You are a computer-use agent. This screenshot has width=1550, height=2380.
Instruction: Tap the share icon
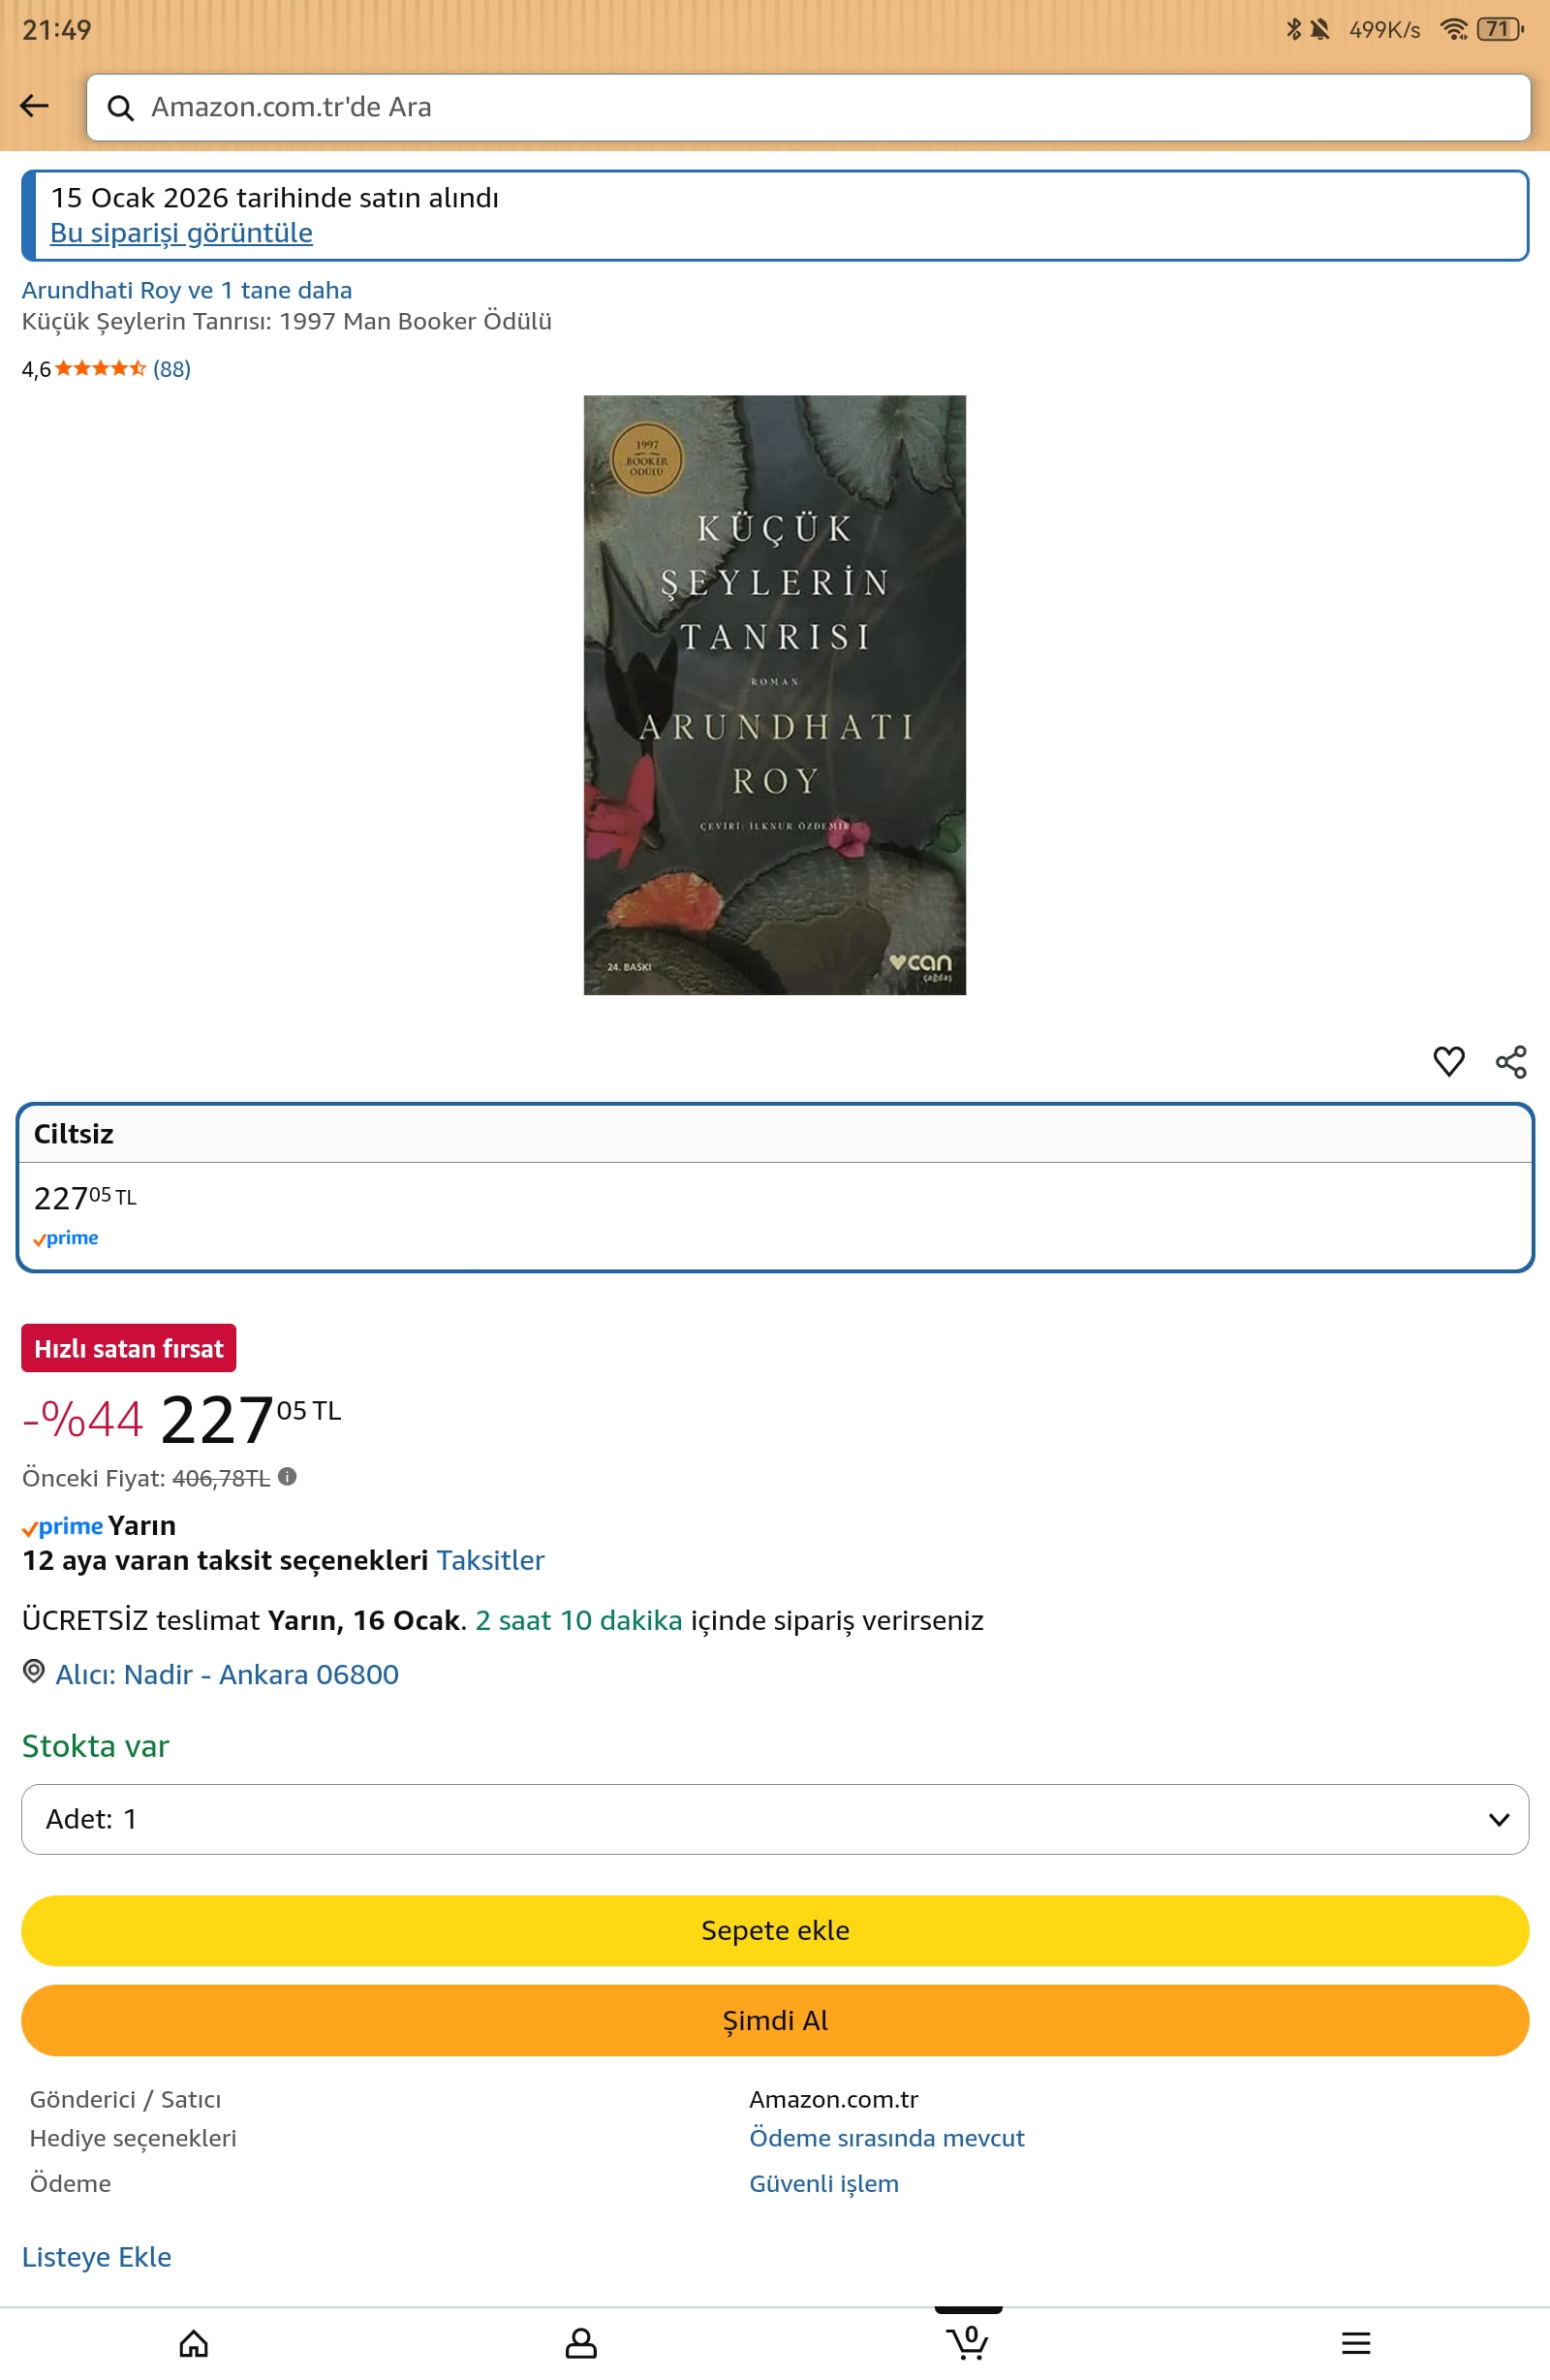click(x=1510, y=1061)
